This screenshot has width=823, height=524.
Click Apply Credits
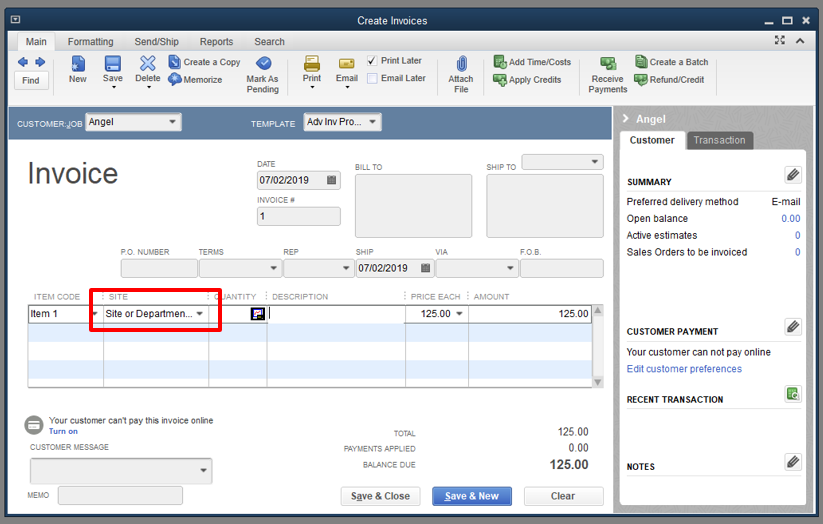527,80
